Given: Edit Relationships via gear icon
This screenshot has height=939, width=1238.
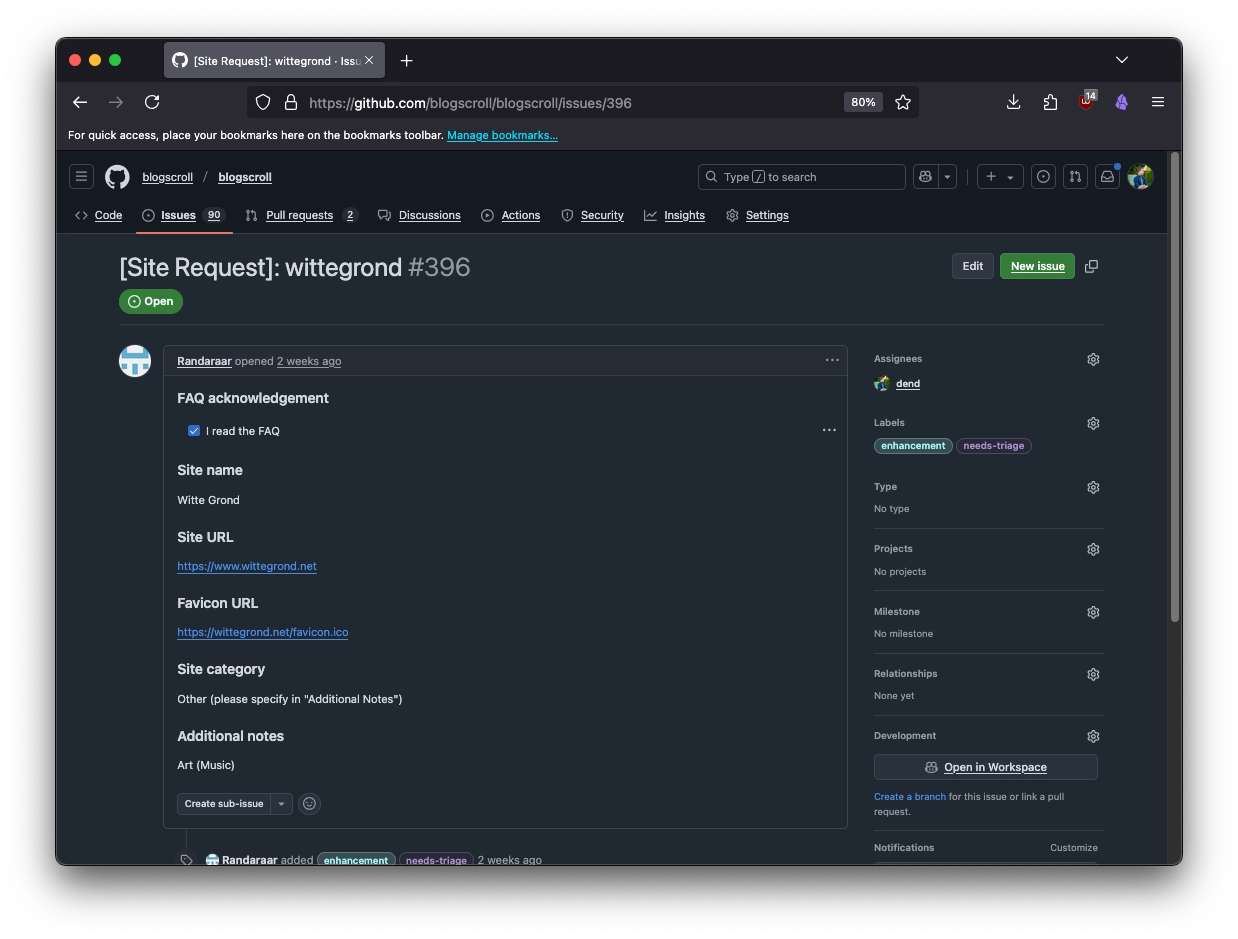Looking at the screenshot, I should [x=1093, y=674].
